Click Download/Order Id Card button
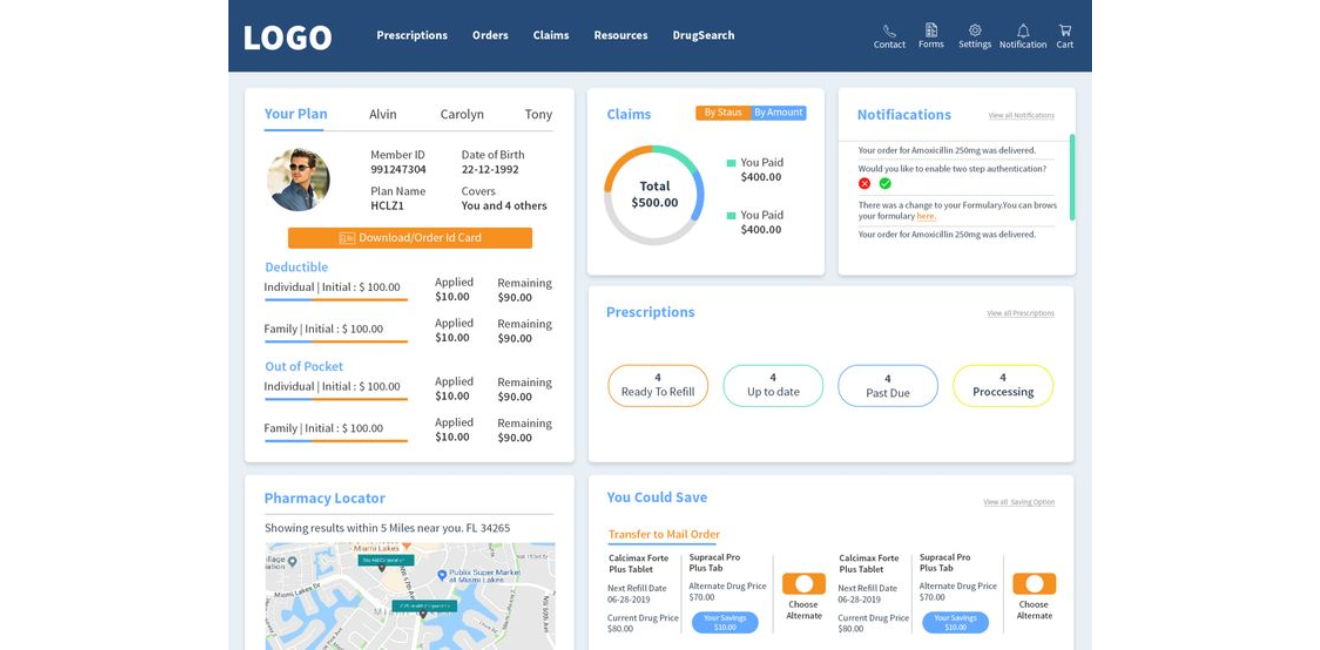Screen dimensions: 1320x650 [x=410, y=238]
